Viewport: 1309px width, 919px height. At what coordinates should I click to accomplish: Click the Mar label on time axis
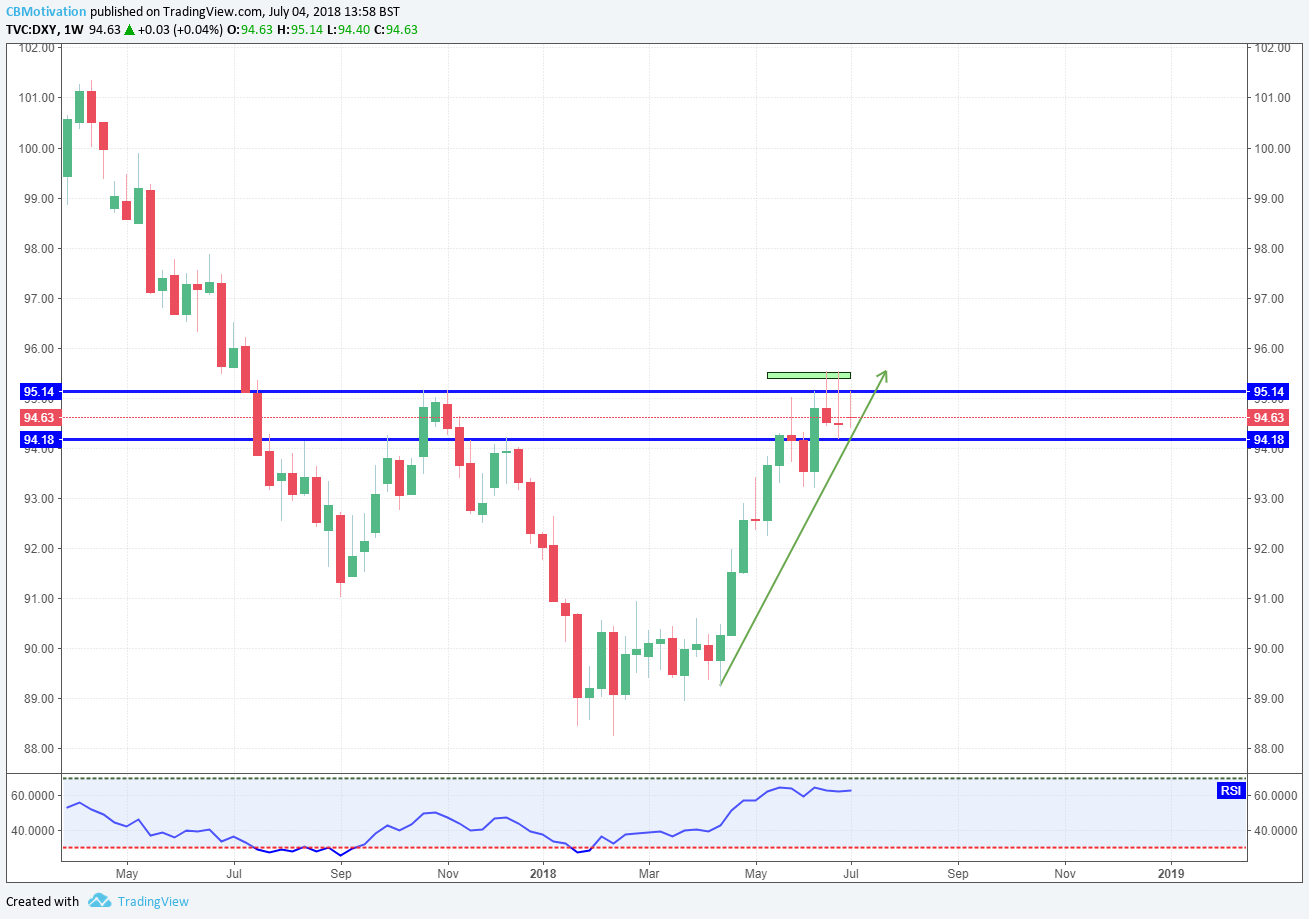(x=648, y=873)
